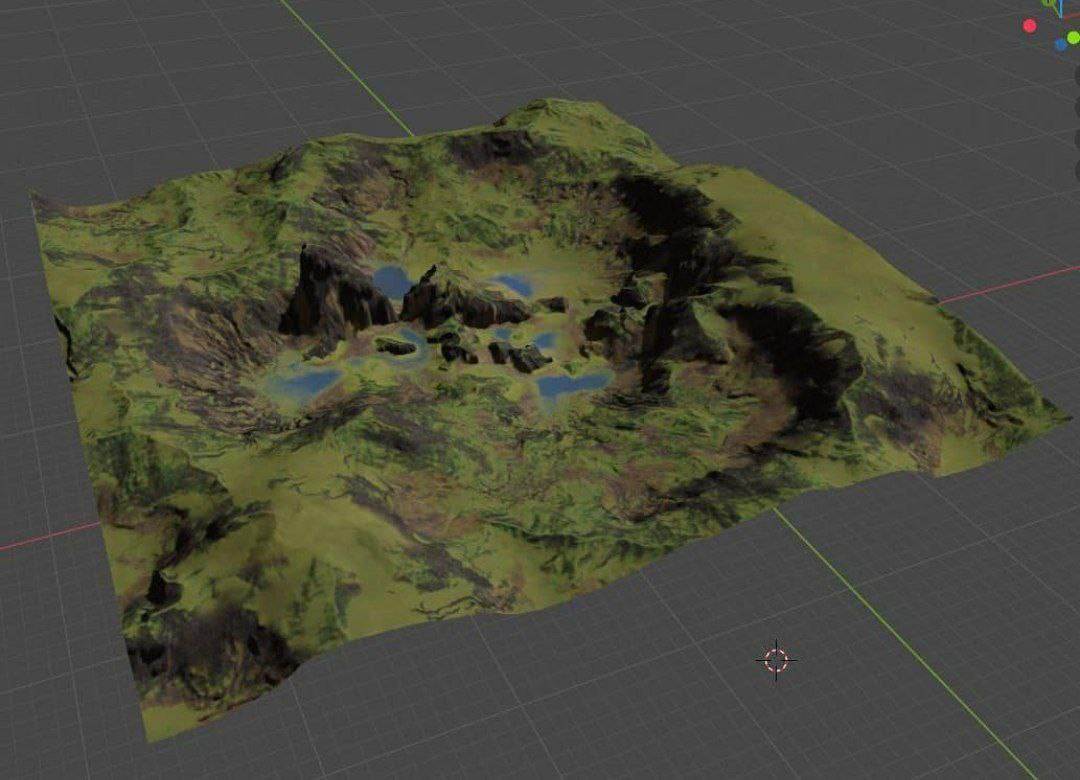Click the blue negative Z axis gizmo dot
Image resolution: width=1080 pixels, height=780 pixels.
click(x=1061, y=45)
